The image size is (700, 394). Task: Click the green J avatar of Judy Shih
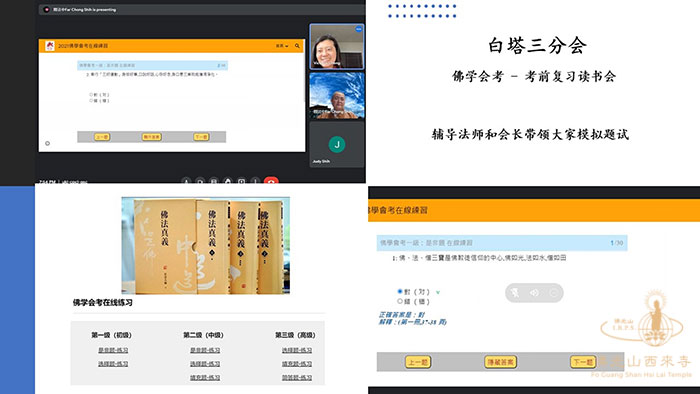337,144
